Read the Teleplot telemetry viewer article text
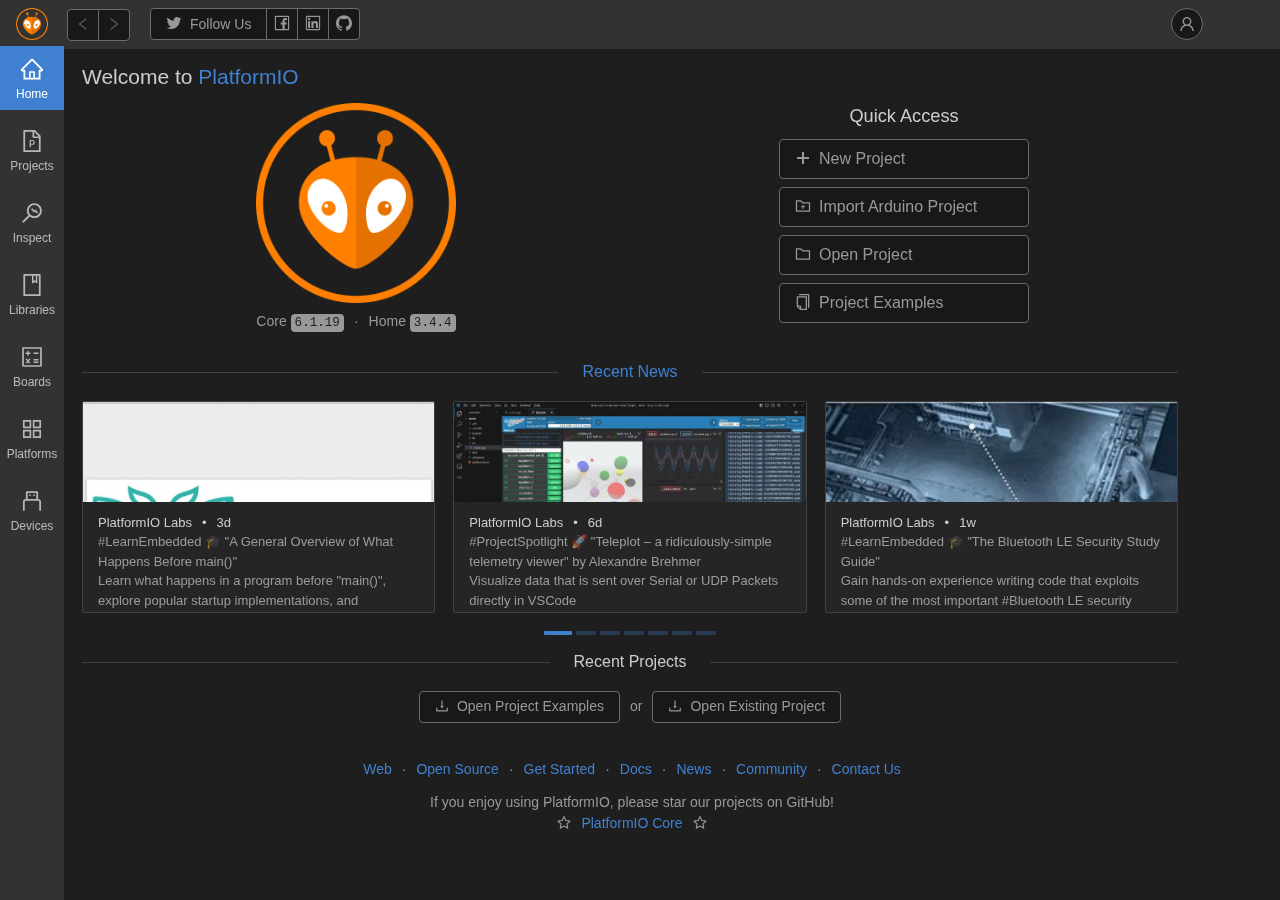The height and width of the screenshot is (900, 1280). click(x=630, y=571)
